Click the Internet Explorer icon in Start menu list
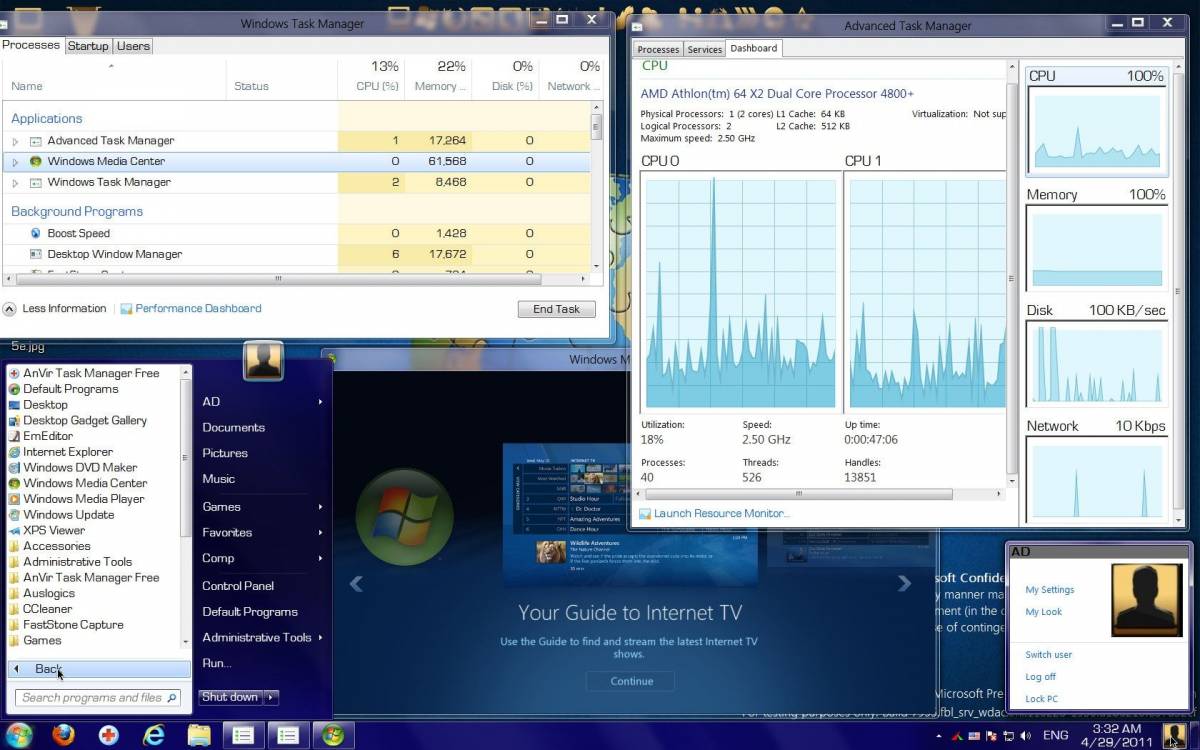 tap(14, 452)
